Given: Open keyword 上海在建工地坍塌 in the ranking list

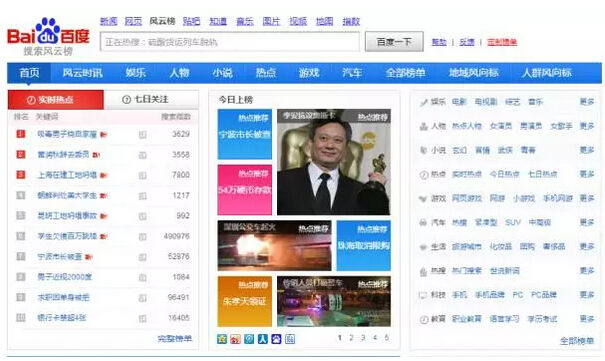Looking at the screenshot, I should click(67, 175).
